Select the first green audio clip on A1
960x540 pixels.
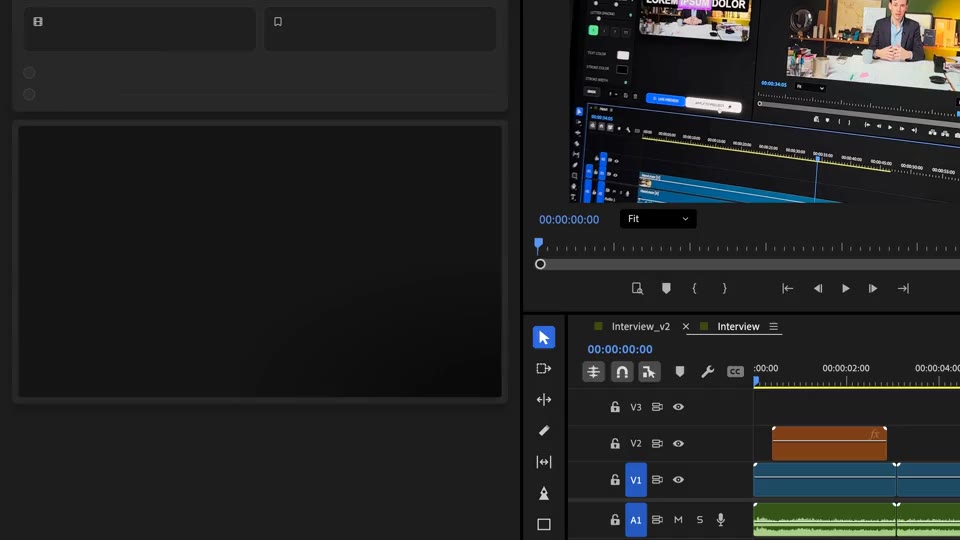(824, 520)
